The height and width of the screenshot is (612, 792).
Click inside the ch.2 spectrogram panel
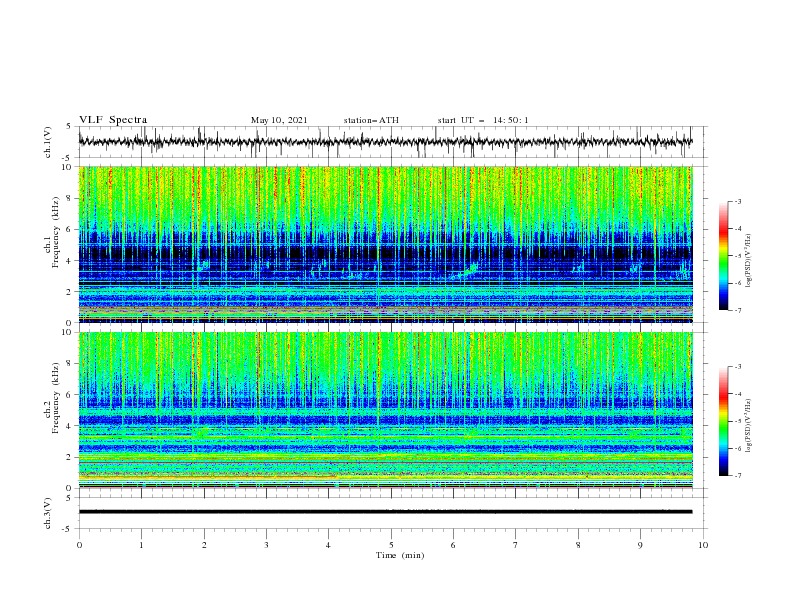pyautogui.click(x=385, y=410)
